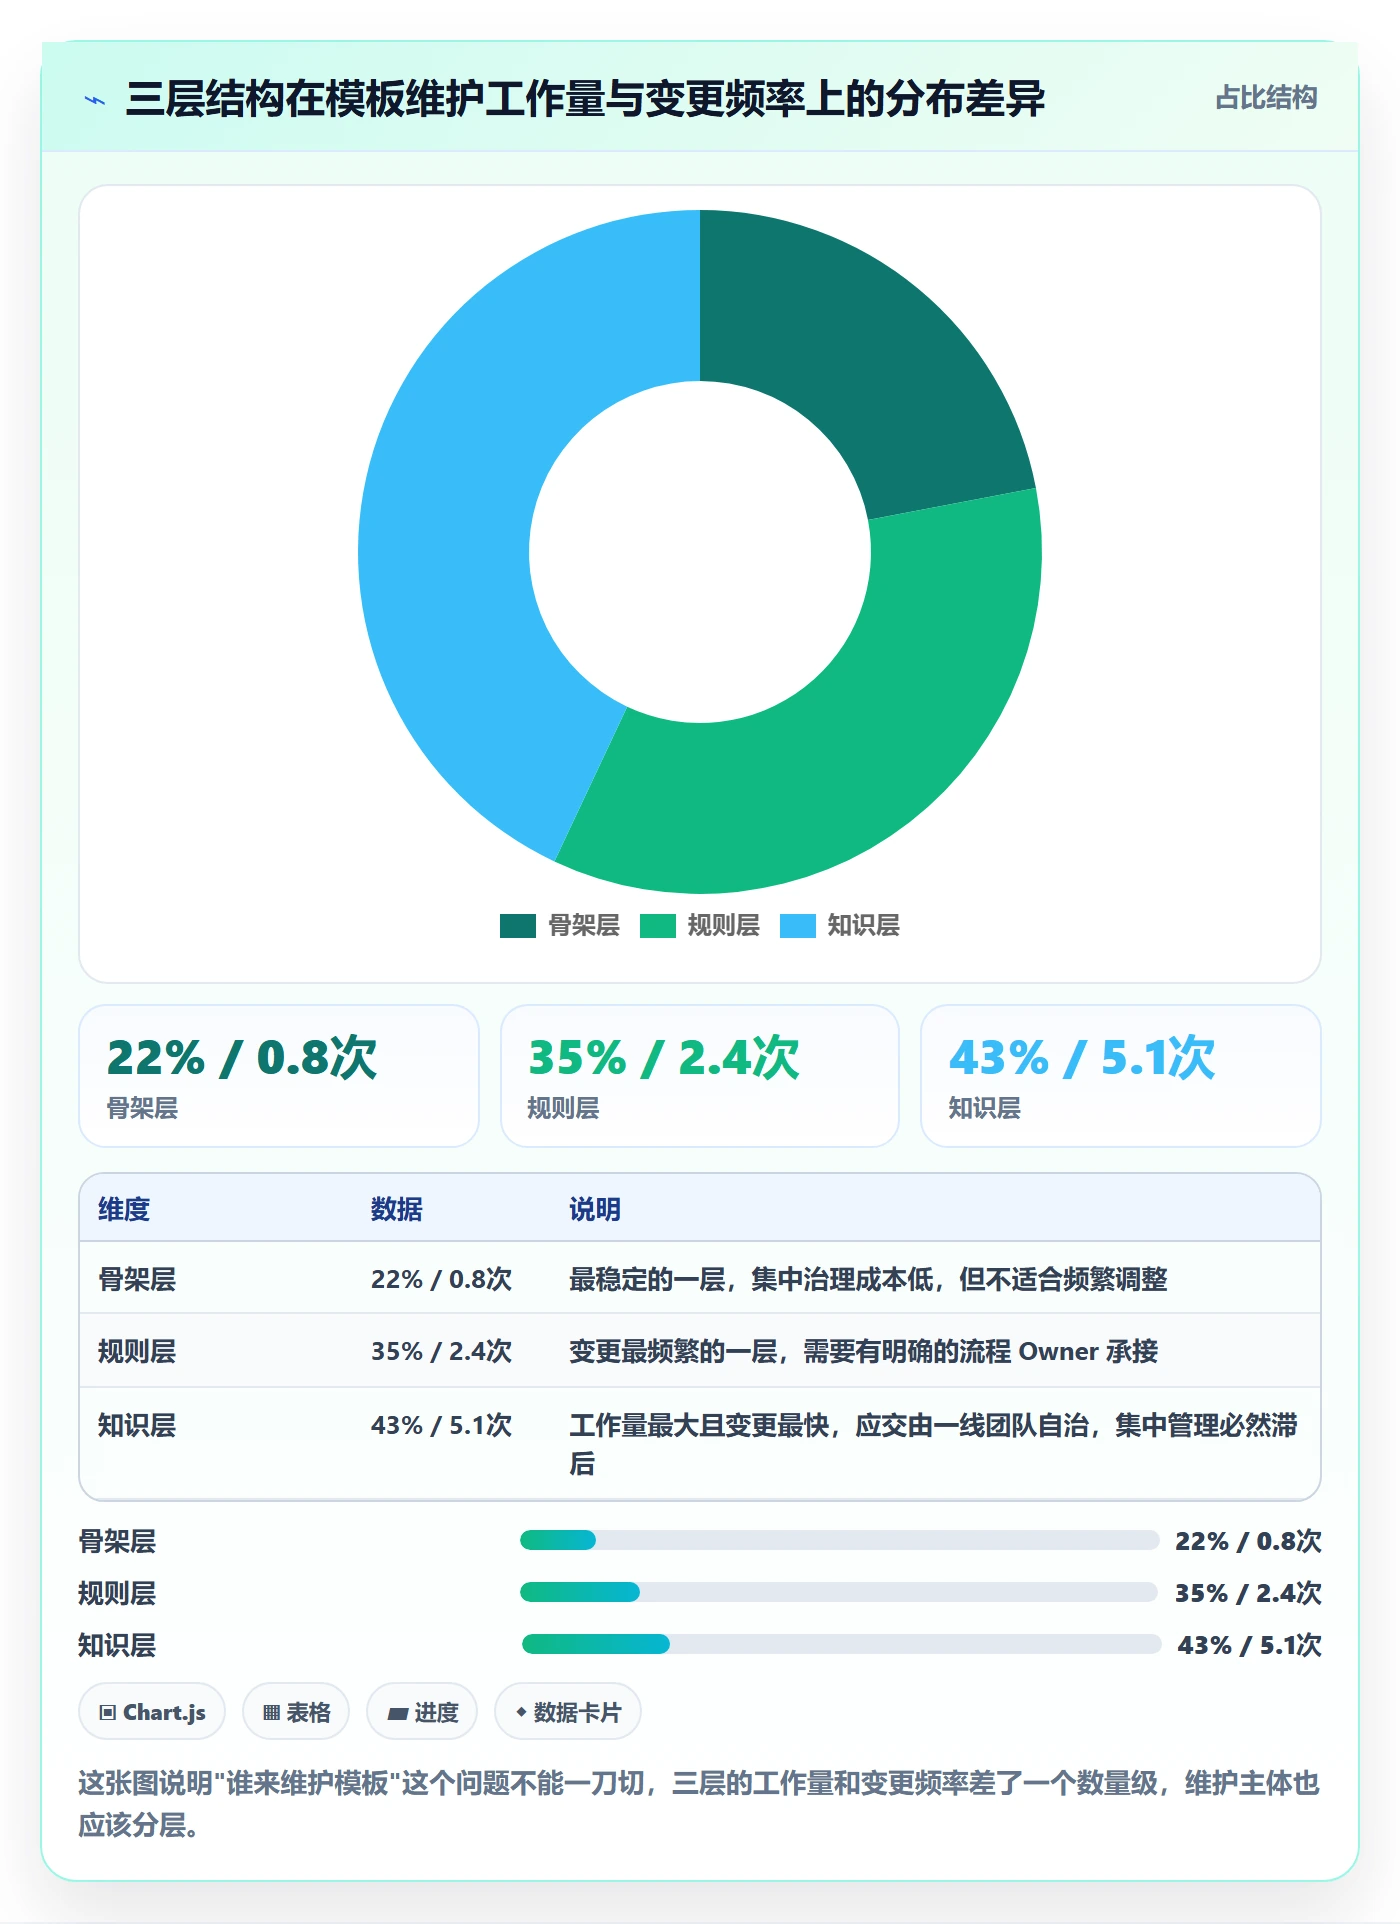Image resolution: width=1400 pixels, height=1924 pixels.
Task: Click the description starting 最稳定的一层
Action: (868, 1279)
